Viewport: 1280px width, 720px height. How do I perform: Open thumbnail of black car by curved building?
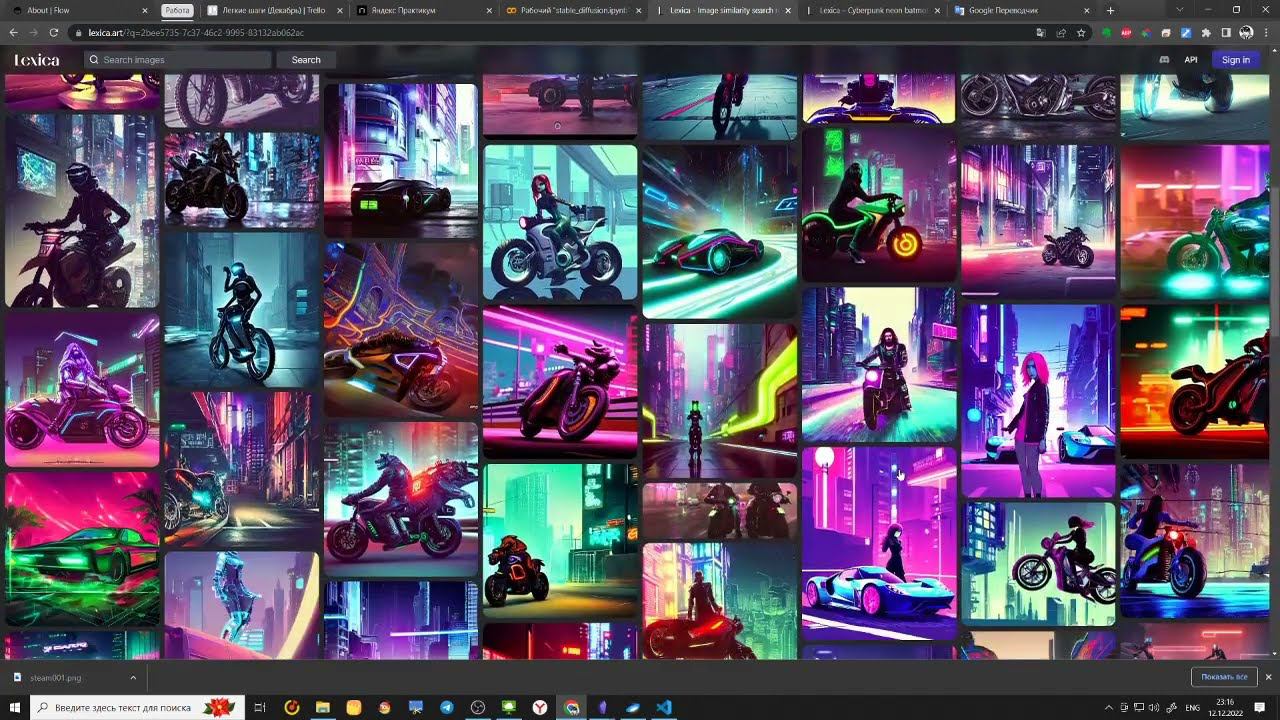click(401, 160)
